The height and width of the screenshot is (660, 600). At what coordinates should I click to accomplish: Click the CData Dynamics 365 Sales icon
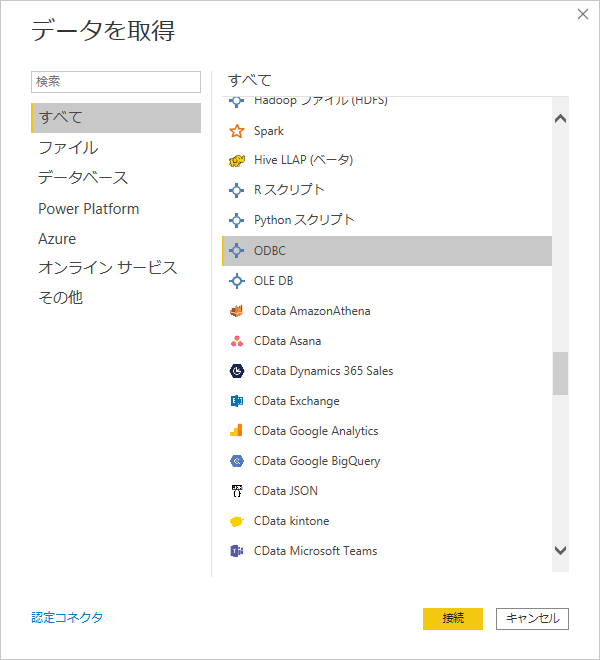(237, 371)
